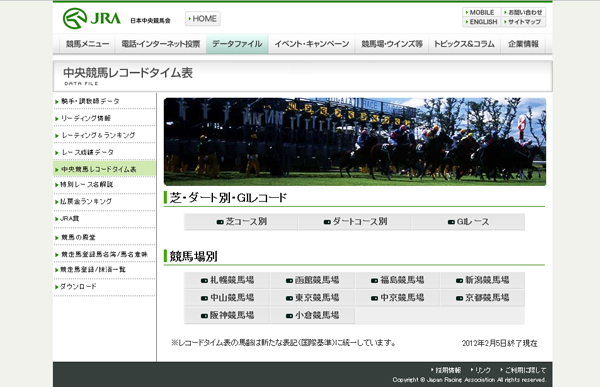The image size is (600, 387).
Task: Open the MOBILE site link
Action: [481, 12]
